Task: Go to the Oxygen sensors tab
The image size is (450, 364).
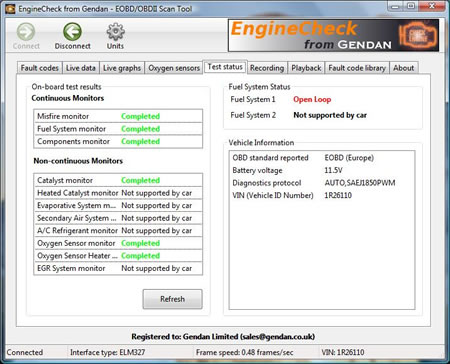Action: click(x=174, y=68)
